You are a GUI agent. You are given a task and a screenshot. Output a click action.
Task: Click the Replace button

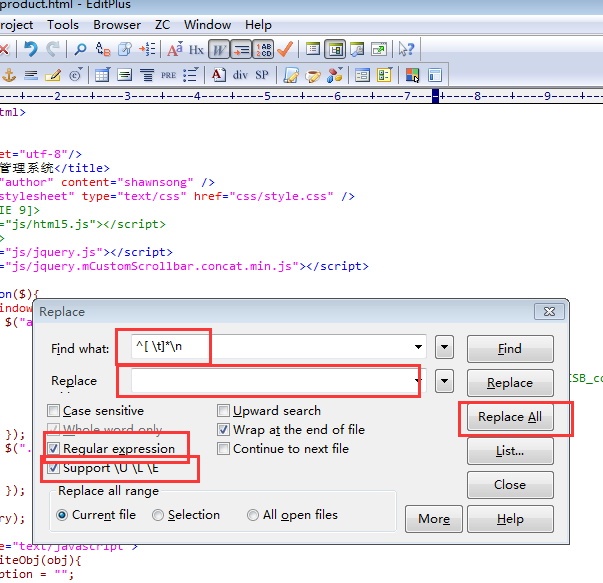[510, 383]
